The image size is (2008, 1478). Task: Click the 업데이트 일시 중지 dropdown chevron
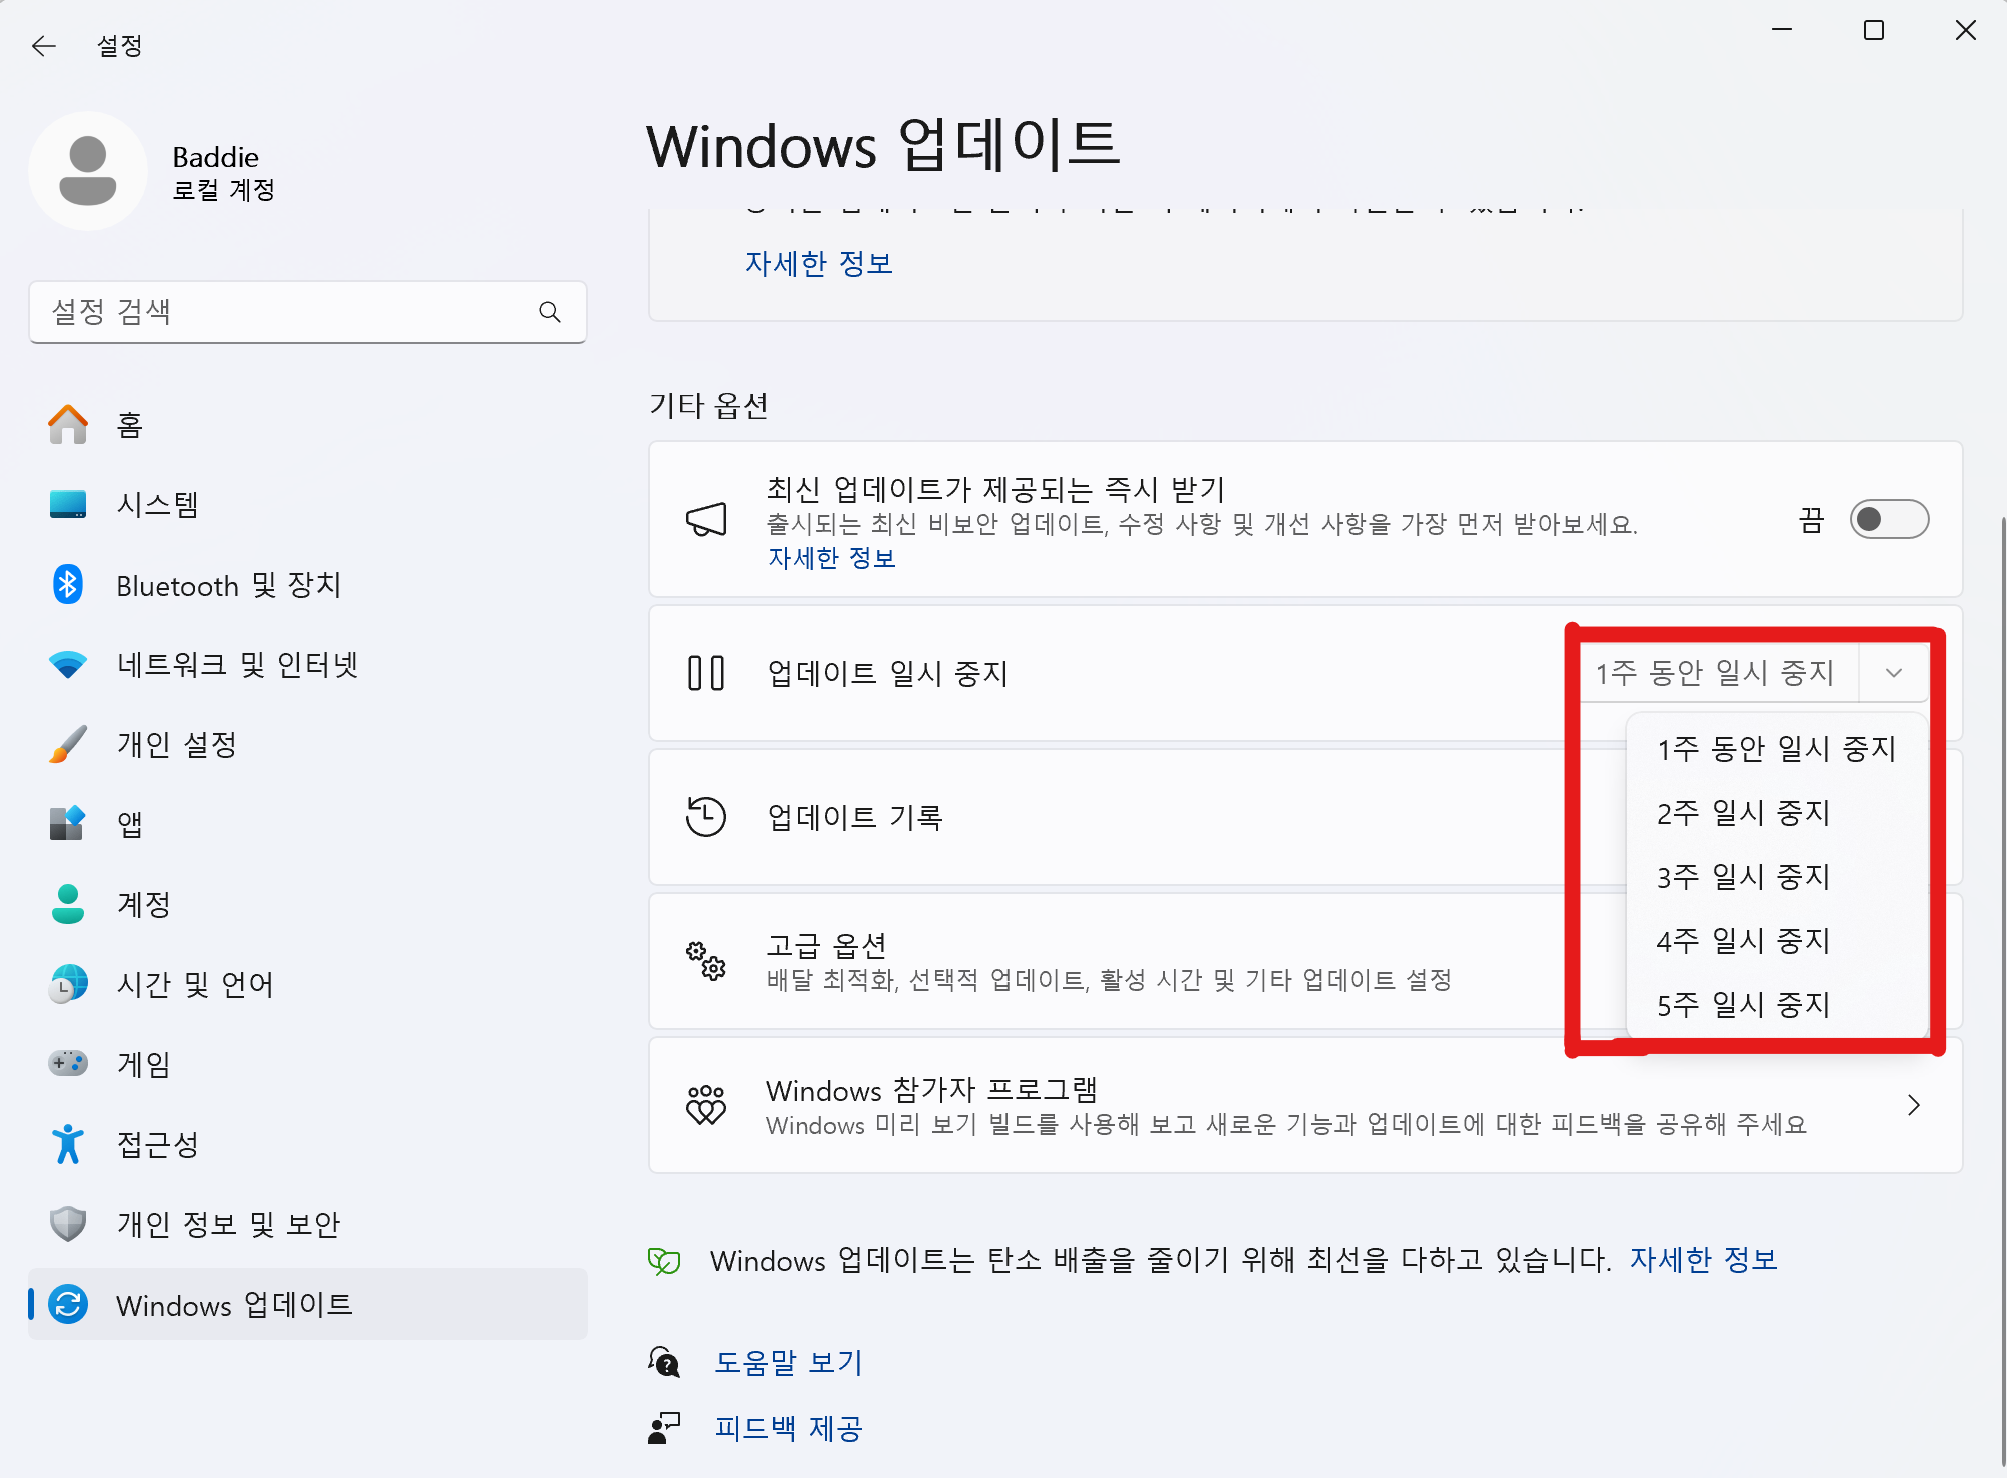point(1893,673)
